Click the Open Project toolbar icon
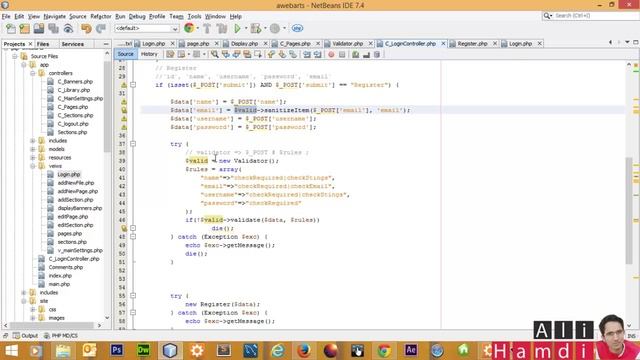The image size is (640, 360). coord(39,29)
